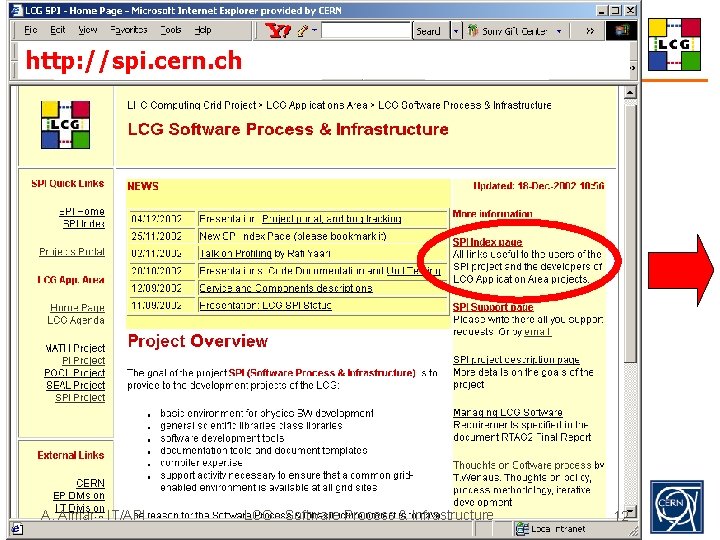Click the LHC Computing Grid Project breadcrumb
Image resolution: width=720 pixels, height=540 pixels.
(191, 105)
